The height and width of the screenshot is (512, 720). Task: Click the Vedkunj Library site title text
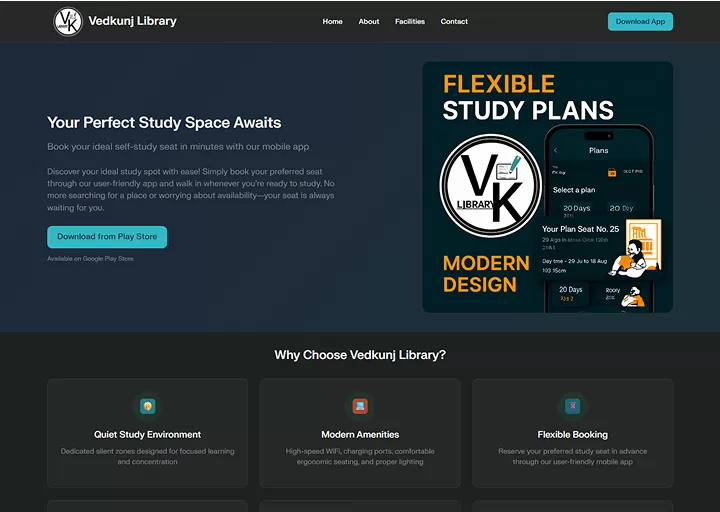132,21
